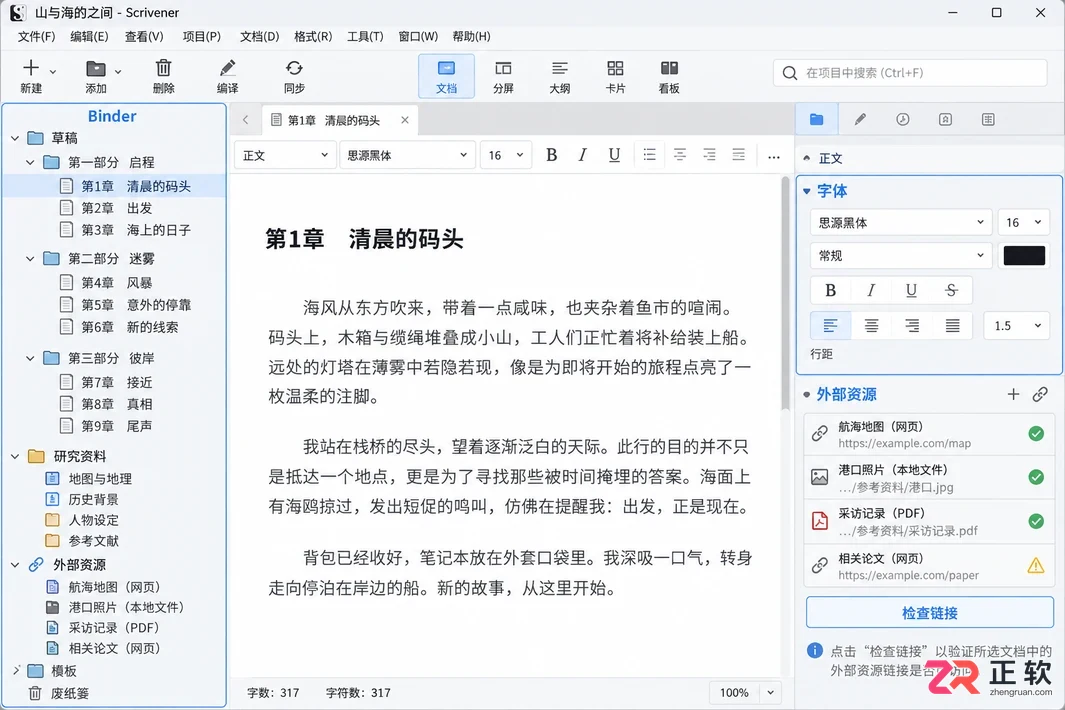Click the black text color swatch
The width and height of the screenshot is (1065, 710).
(1024, 255)
